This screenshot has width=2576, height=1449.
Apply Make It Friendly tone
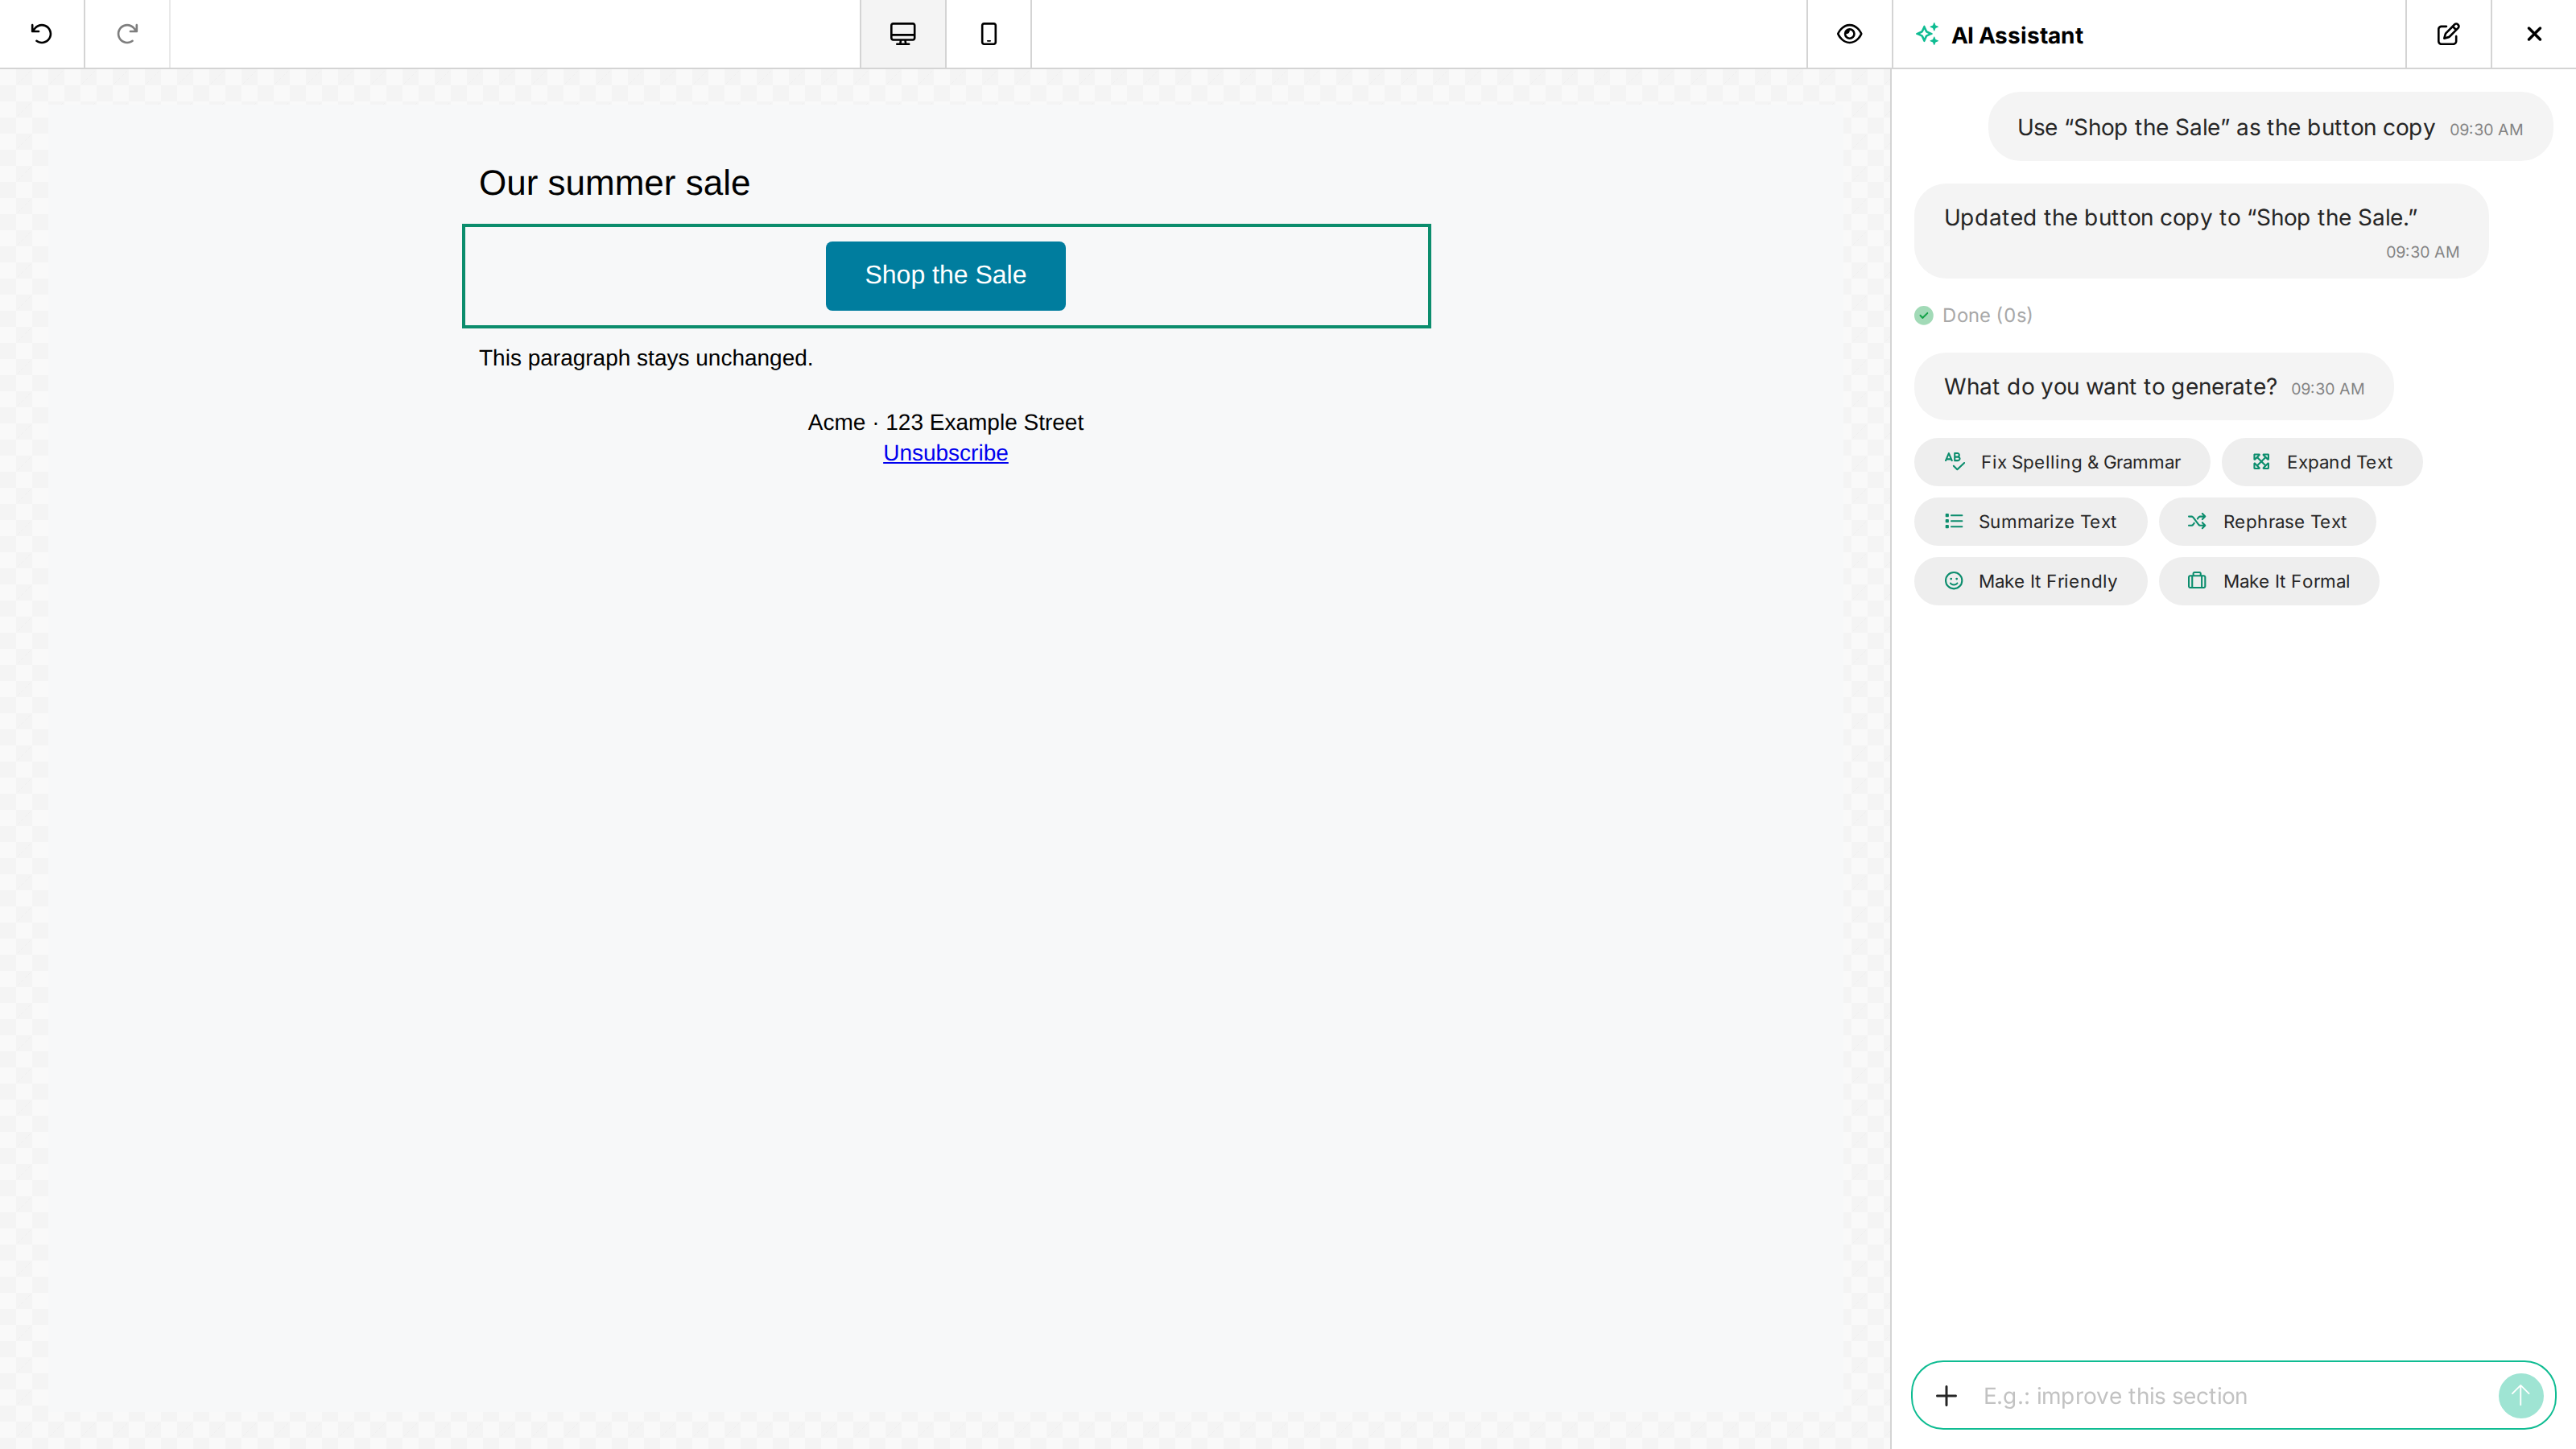click(x=2030, y=581)
